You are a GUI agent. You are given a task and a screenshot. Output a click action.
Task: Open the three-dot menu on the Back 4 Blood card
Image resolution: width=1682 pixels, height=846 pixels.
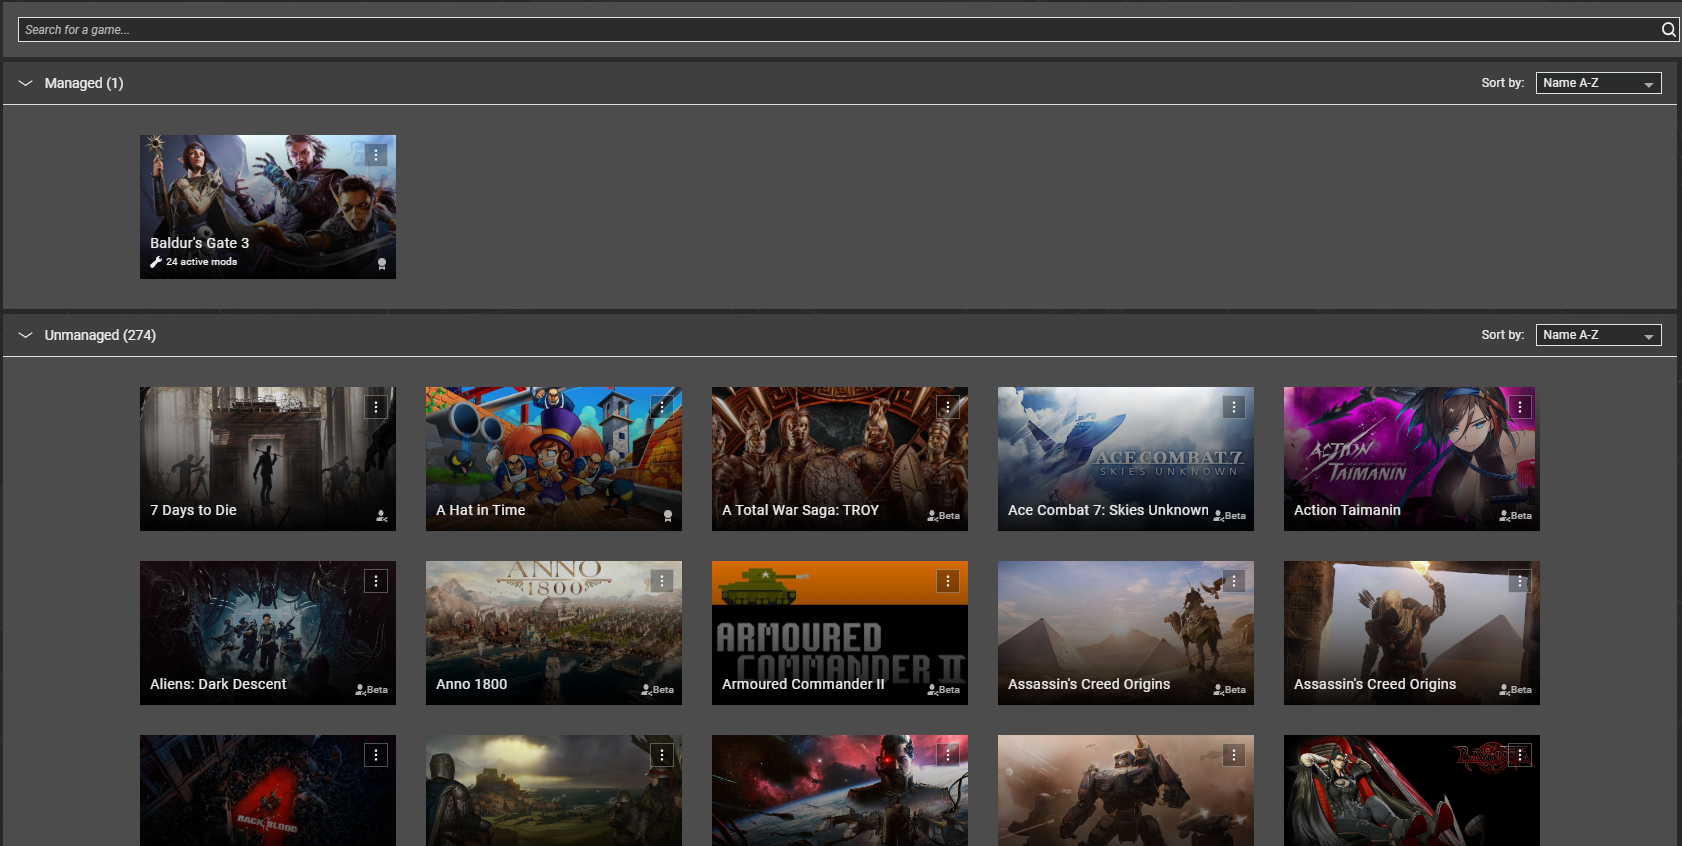[x=376, y=755]
